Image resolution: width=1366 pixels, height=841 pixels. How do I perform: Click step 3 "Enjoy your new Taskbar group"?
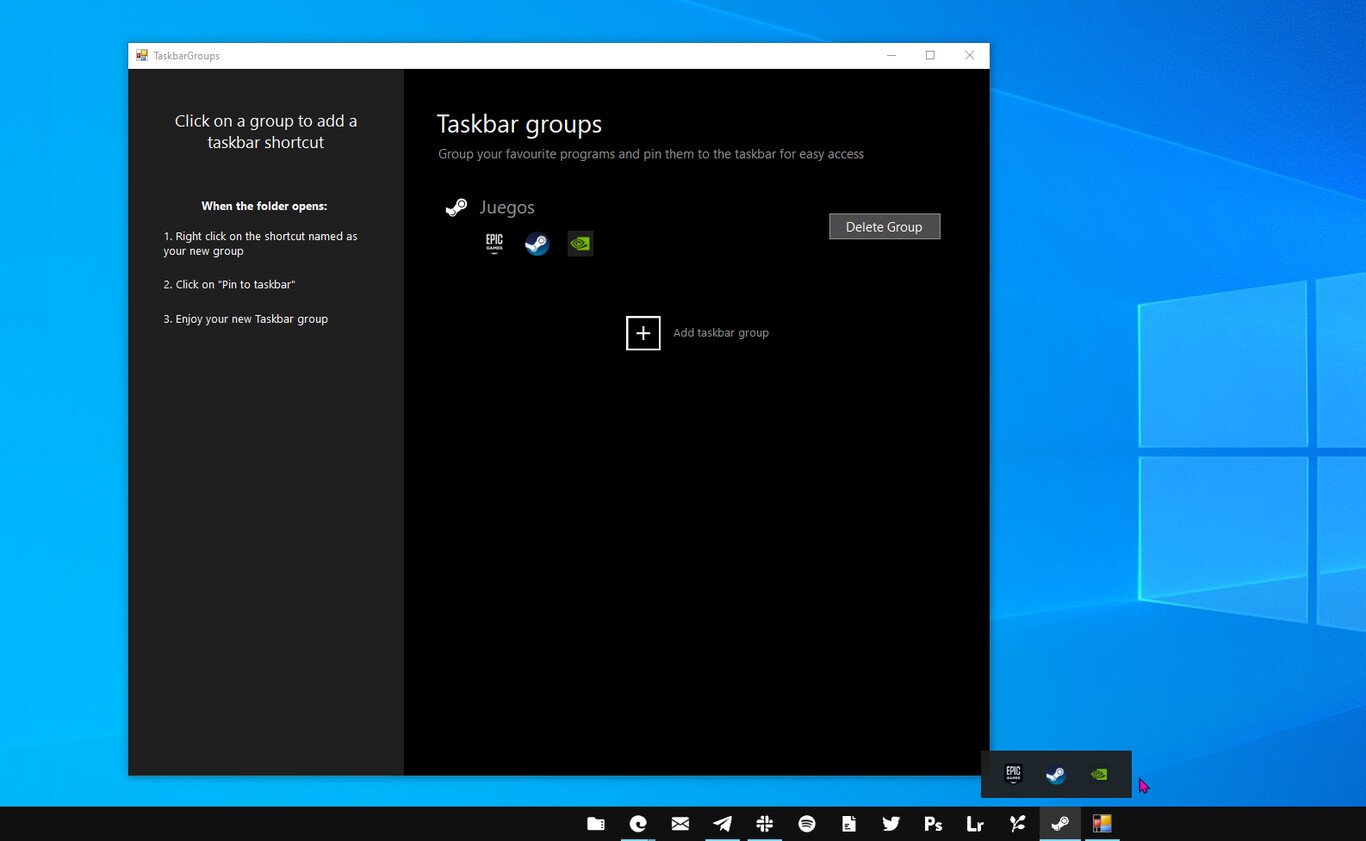(245, 319)
